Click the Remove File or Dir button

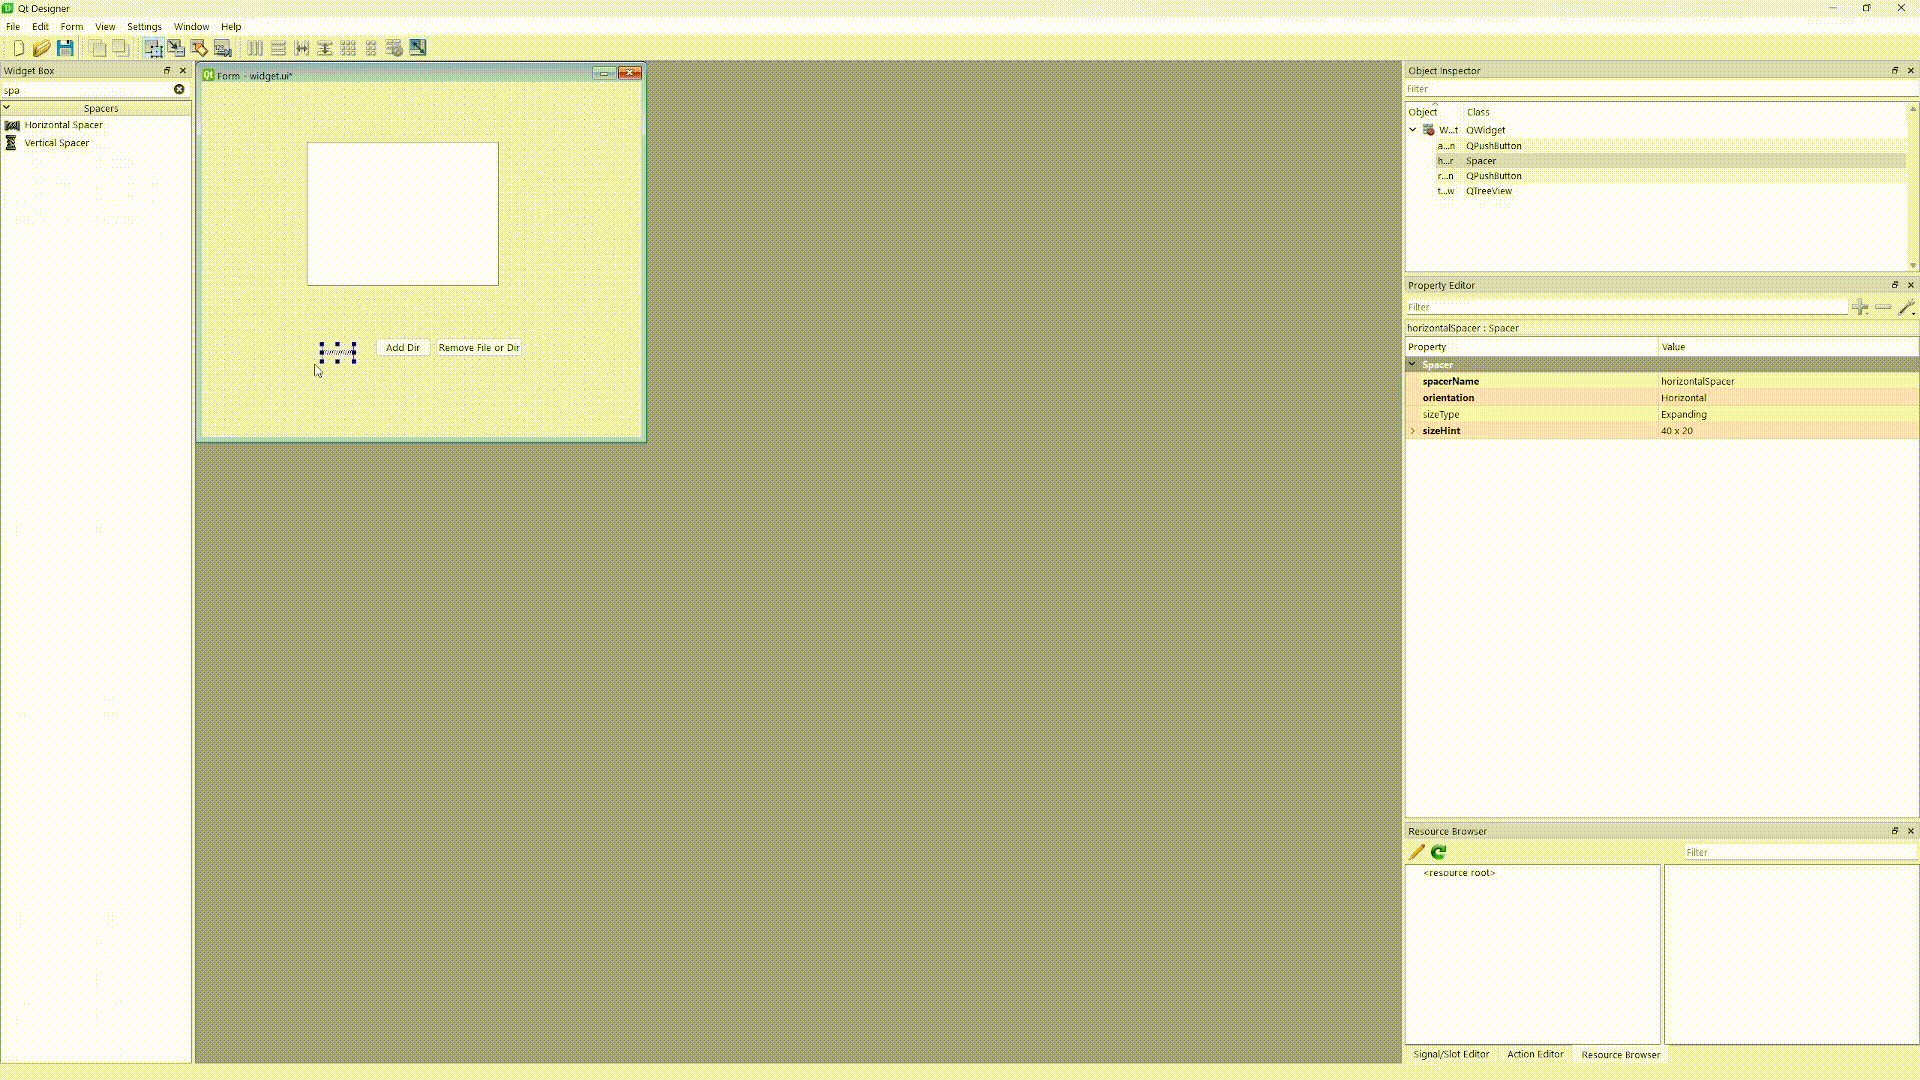478,347
